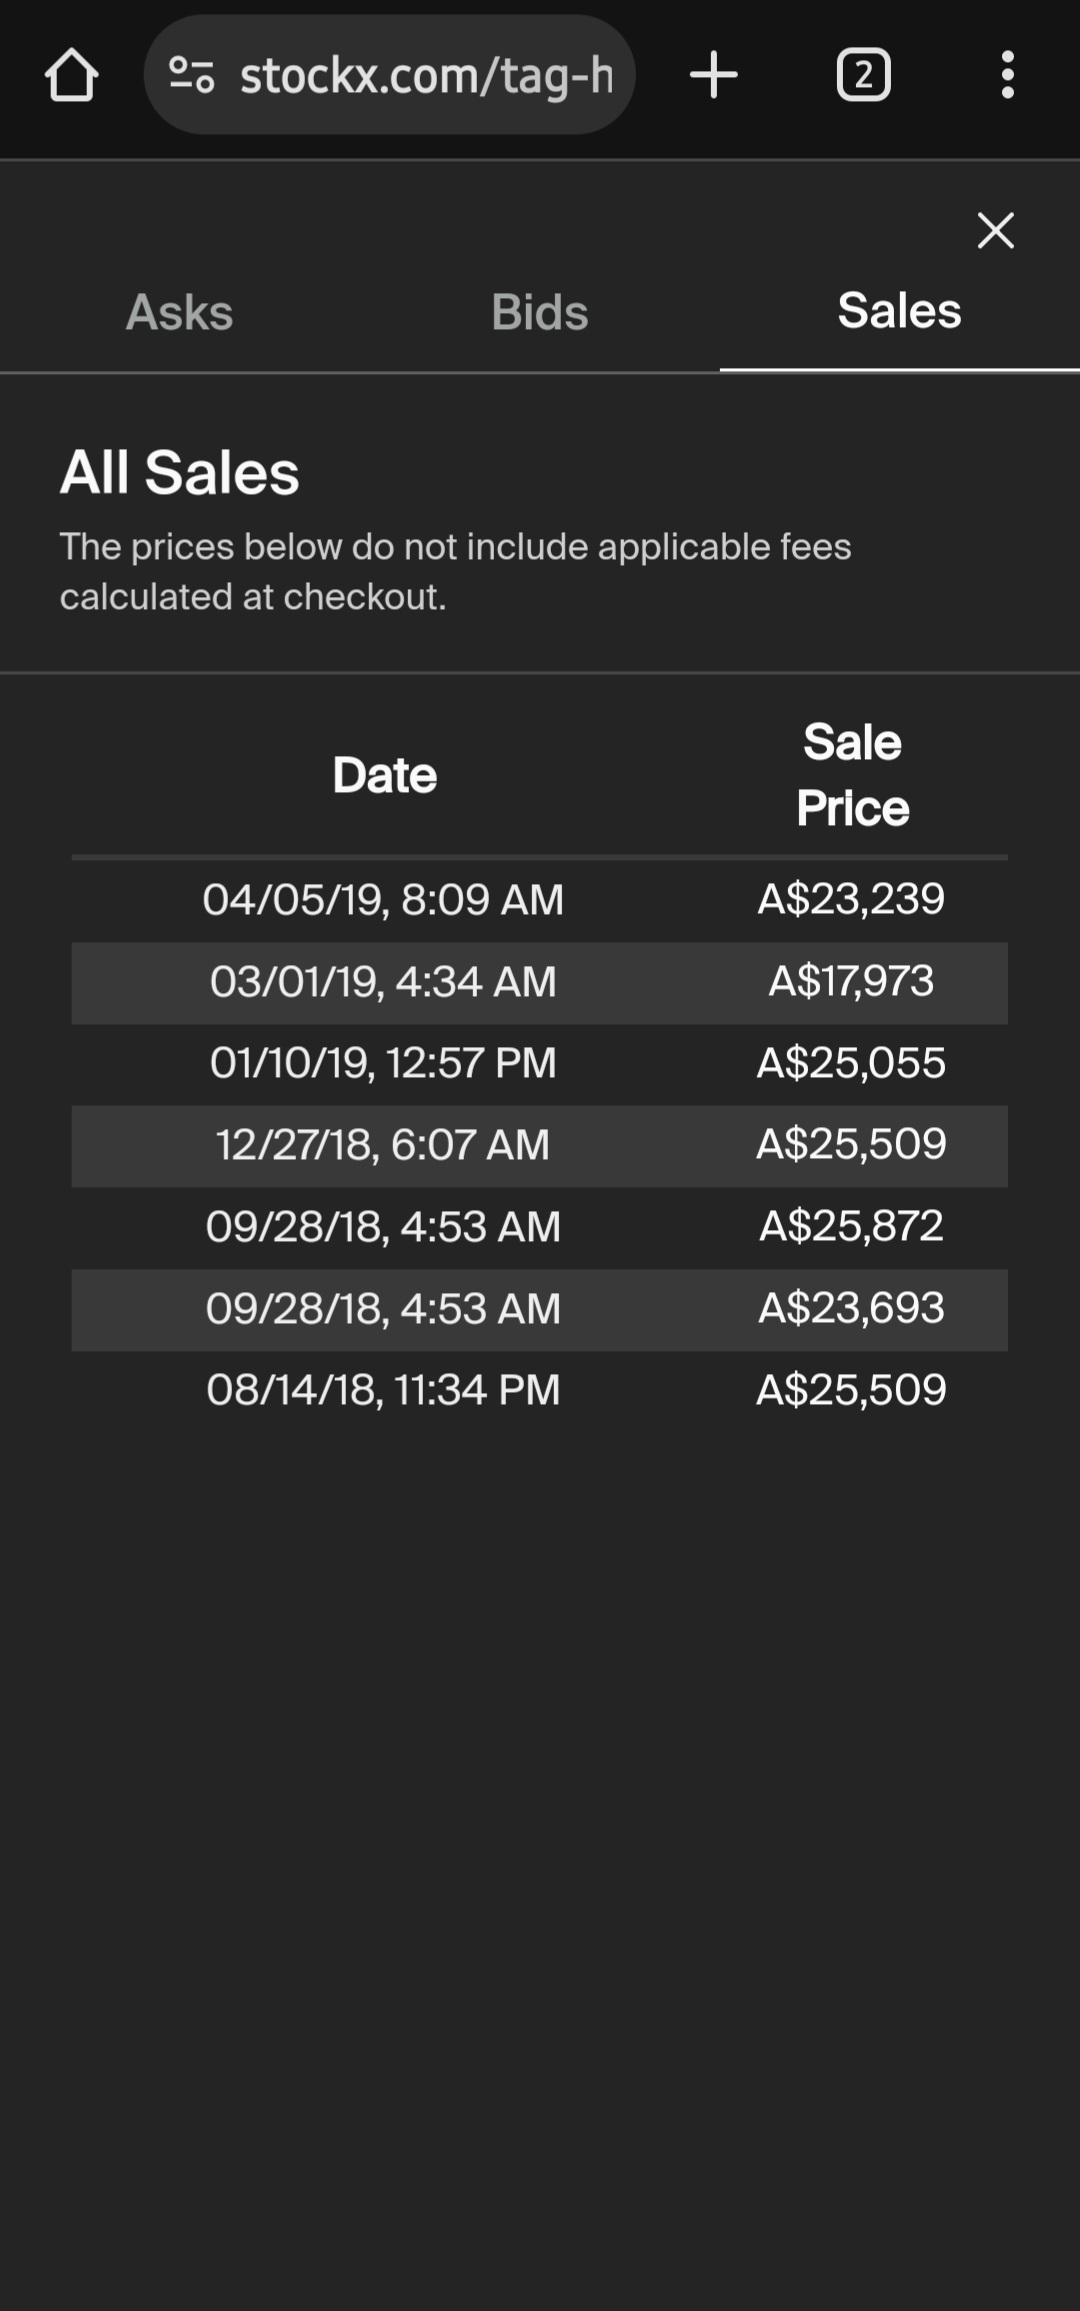
Task: Select the A$25,872 sale price
Action: coord(851,1226)
